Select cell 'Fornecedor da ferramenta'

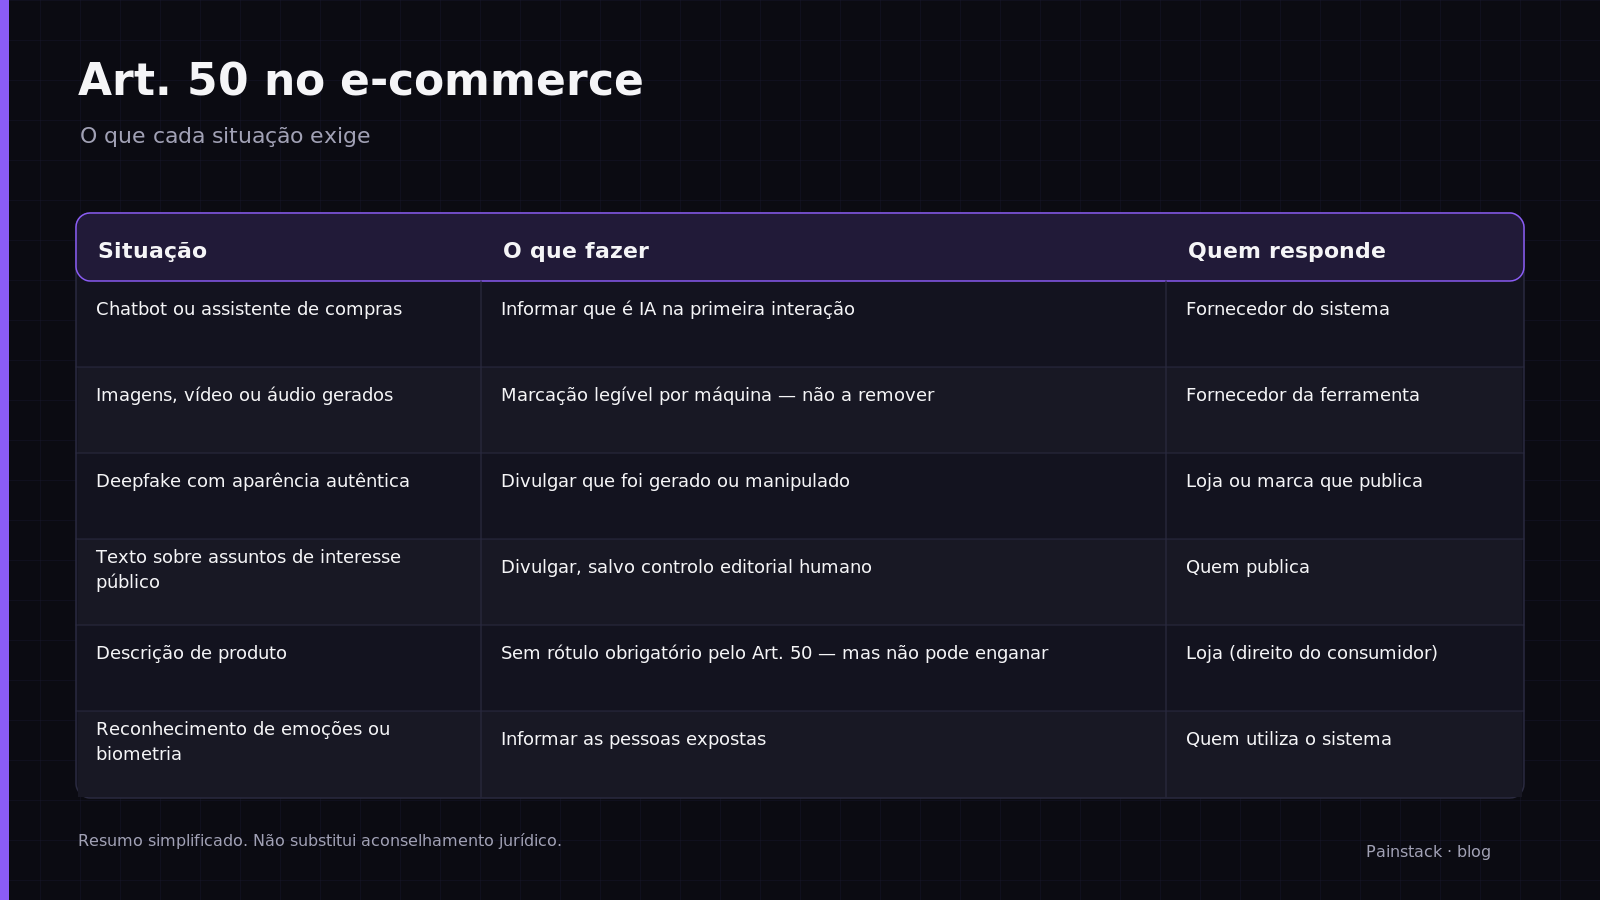coord(1345,410)
